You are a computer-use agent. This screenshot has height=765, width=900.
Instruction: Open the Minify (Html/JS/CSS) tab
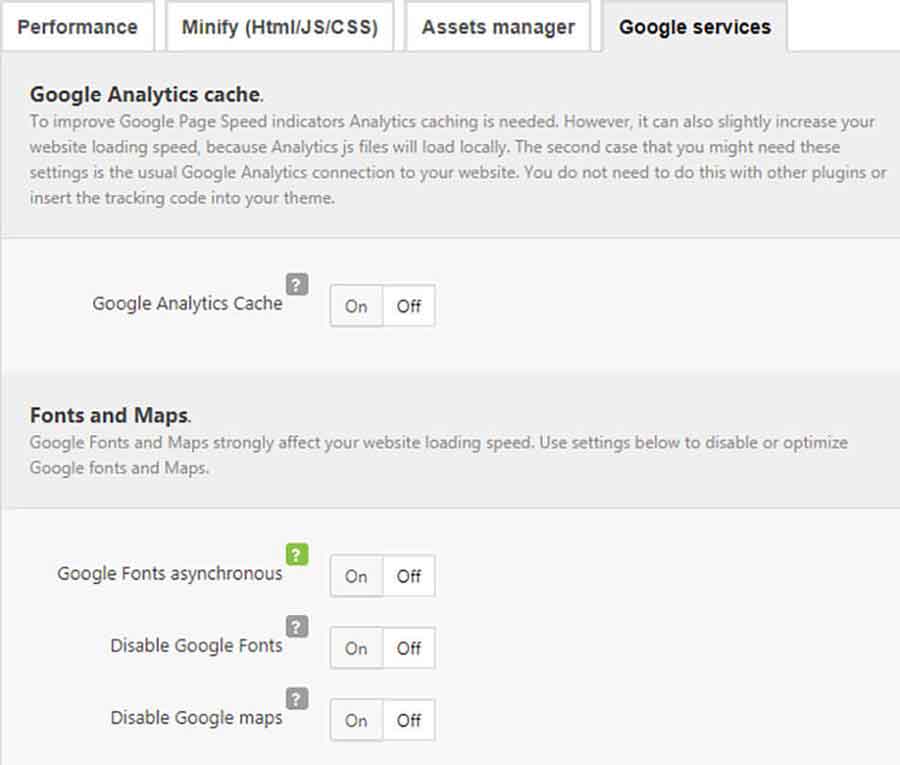point(280,26)
